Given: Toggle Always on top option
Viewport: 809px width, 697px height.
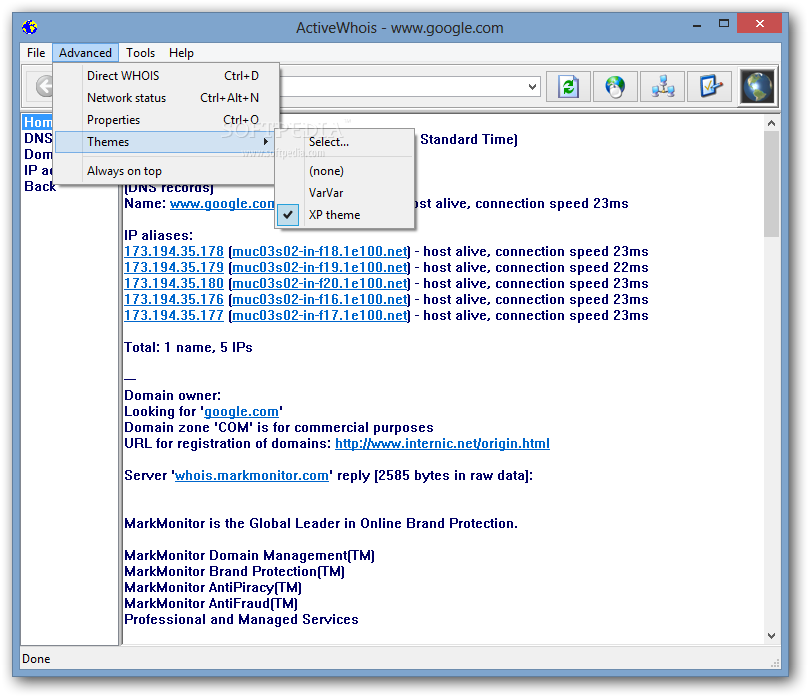Looking at the screenshot, I should (164, 171).
